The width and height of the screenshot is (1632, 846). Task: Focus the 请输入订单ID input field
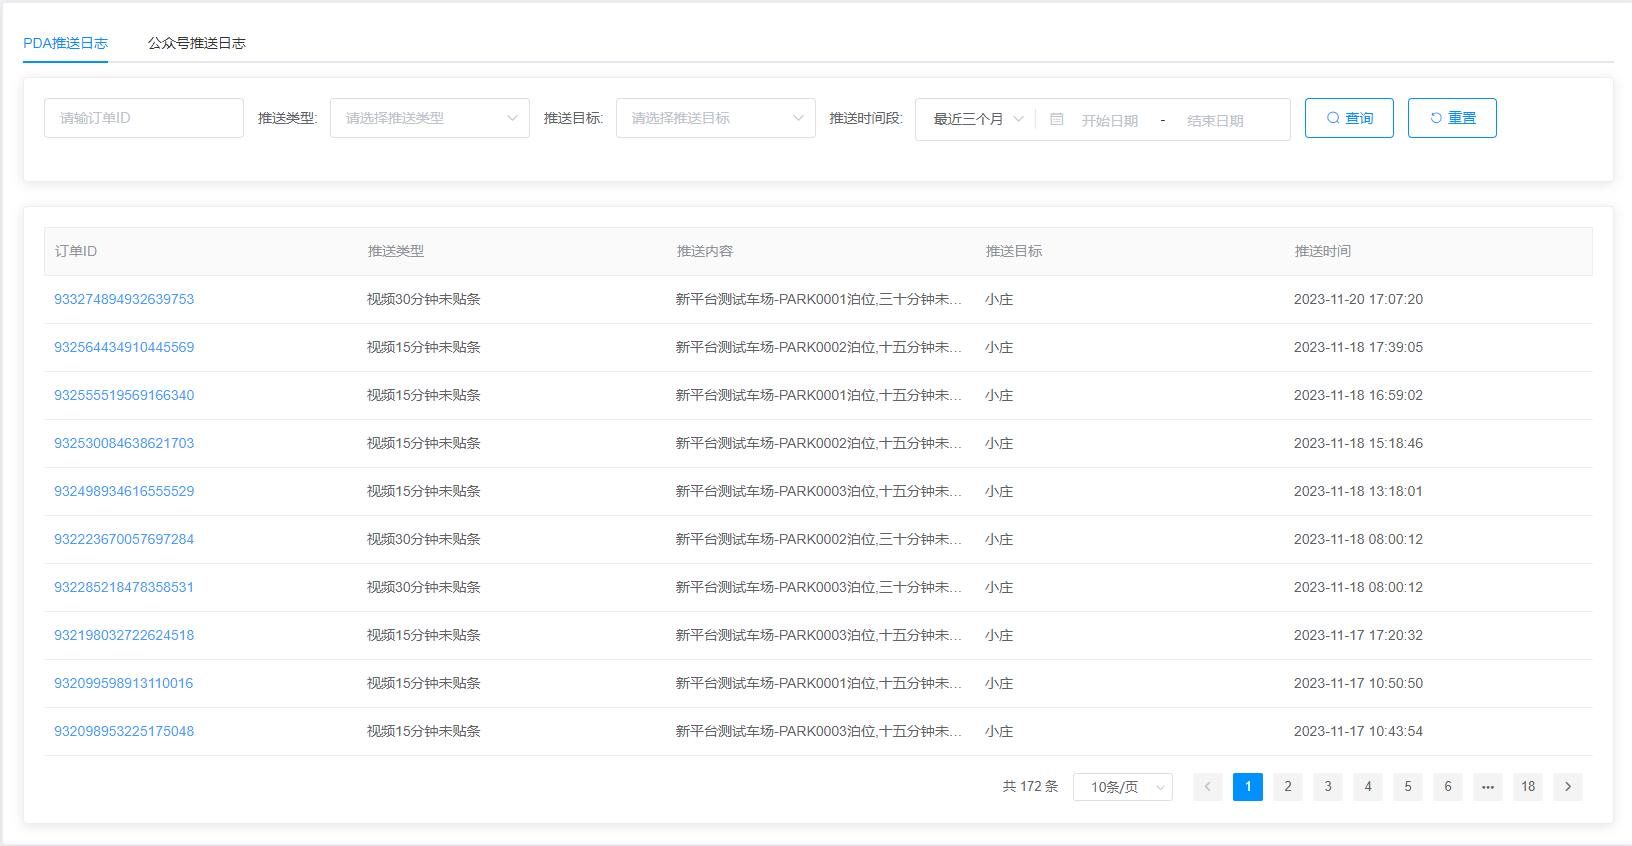tap(143, 118)
